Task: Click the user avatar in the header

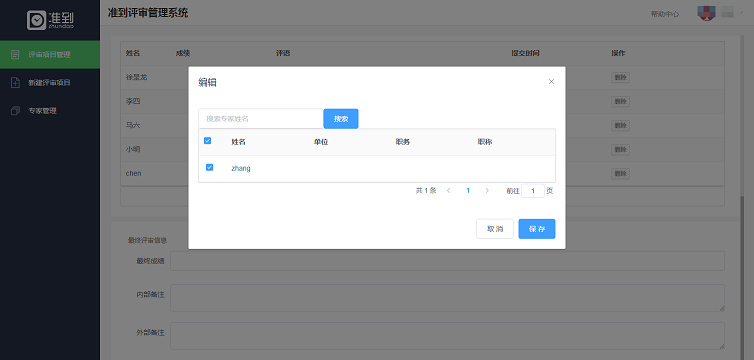Action: click(x=706, y=13)
